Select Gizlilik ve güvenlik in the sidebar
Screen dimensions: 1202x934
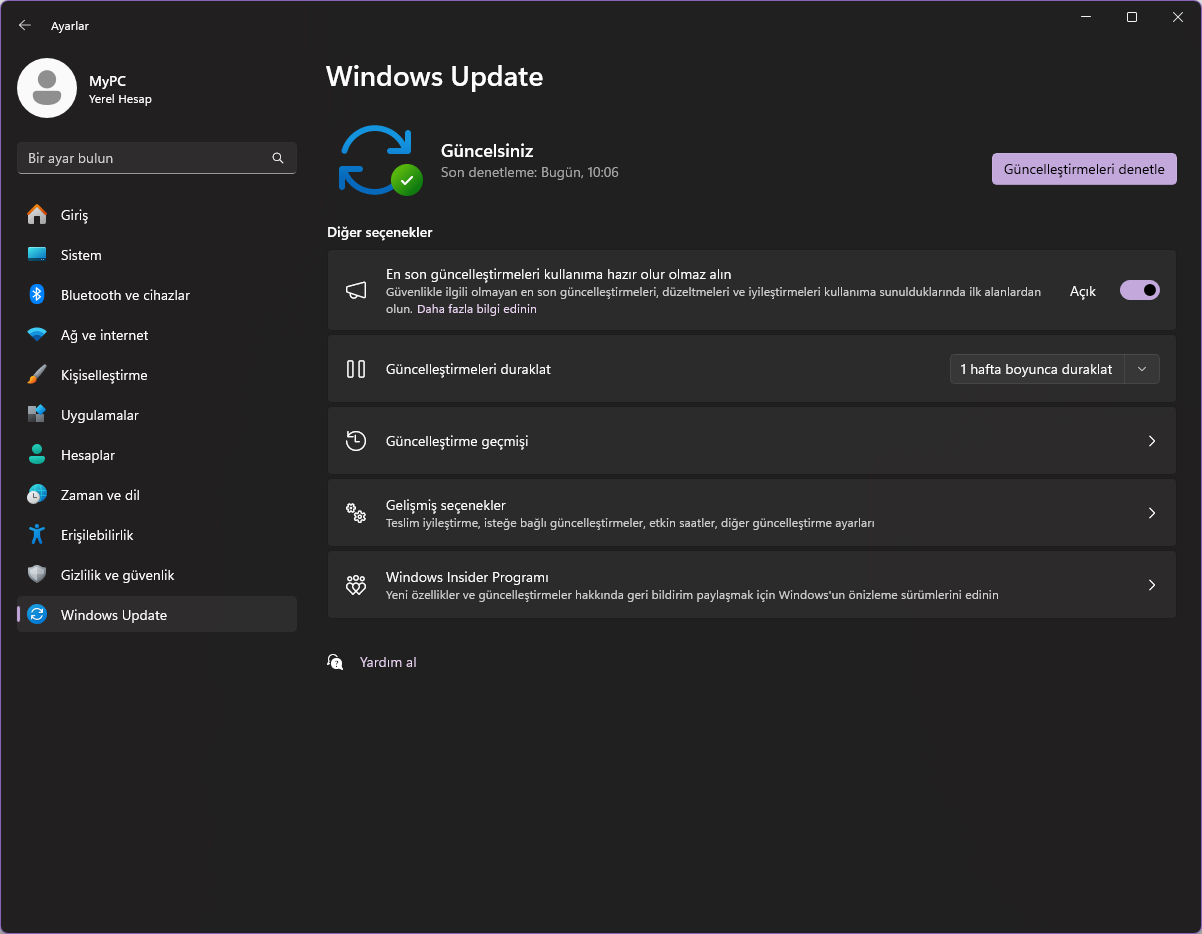(157, 575)
